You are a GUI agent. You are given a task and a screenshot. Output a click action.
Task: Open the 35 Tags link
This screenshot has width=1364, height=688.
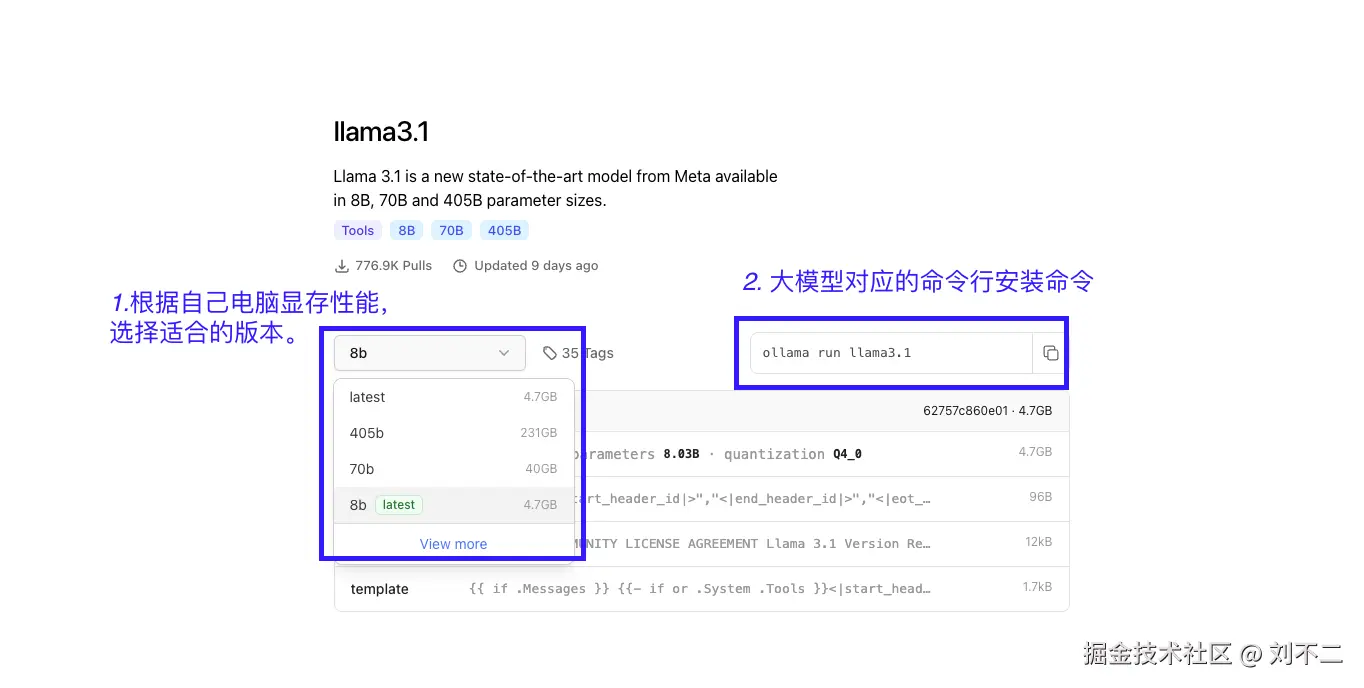(x=578, y=353)
